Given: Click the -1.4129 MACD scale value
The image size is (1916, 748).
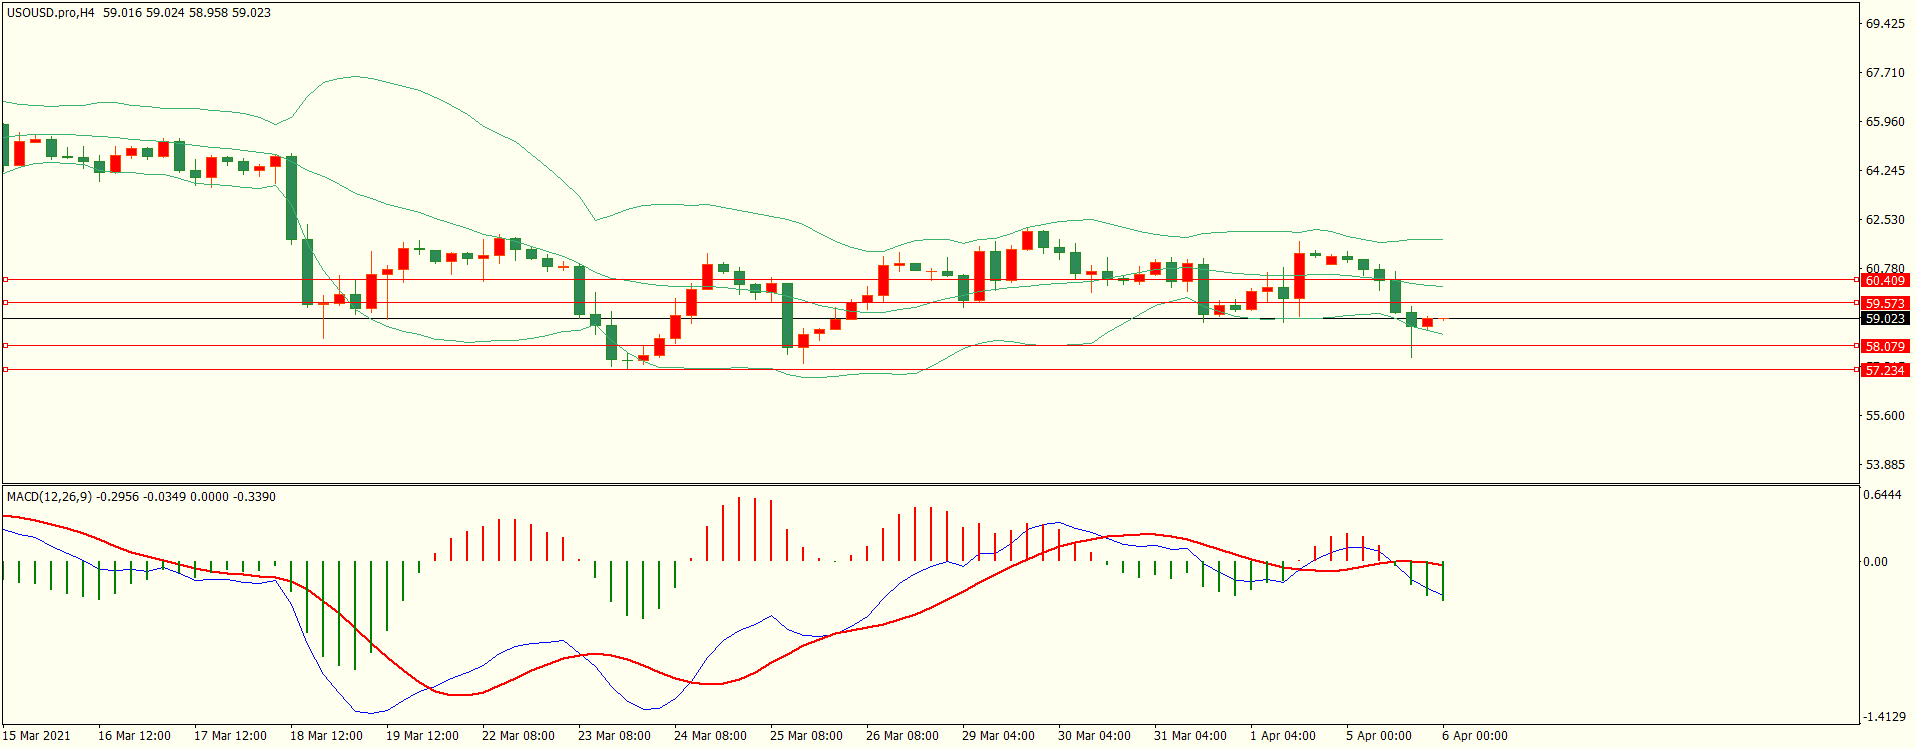Looking at the screenshot, I should pos(1884,717).
